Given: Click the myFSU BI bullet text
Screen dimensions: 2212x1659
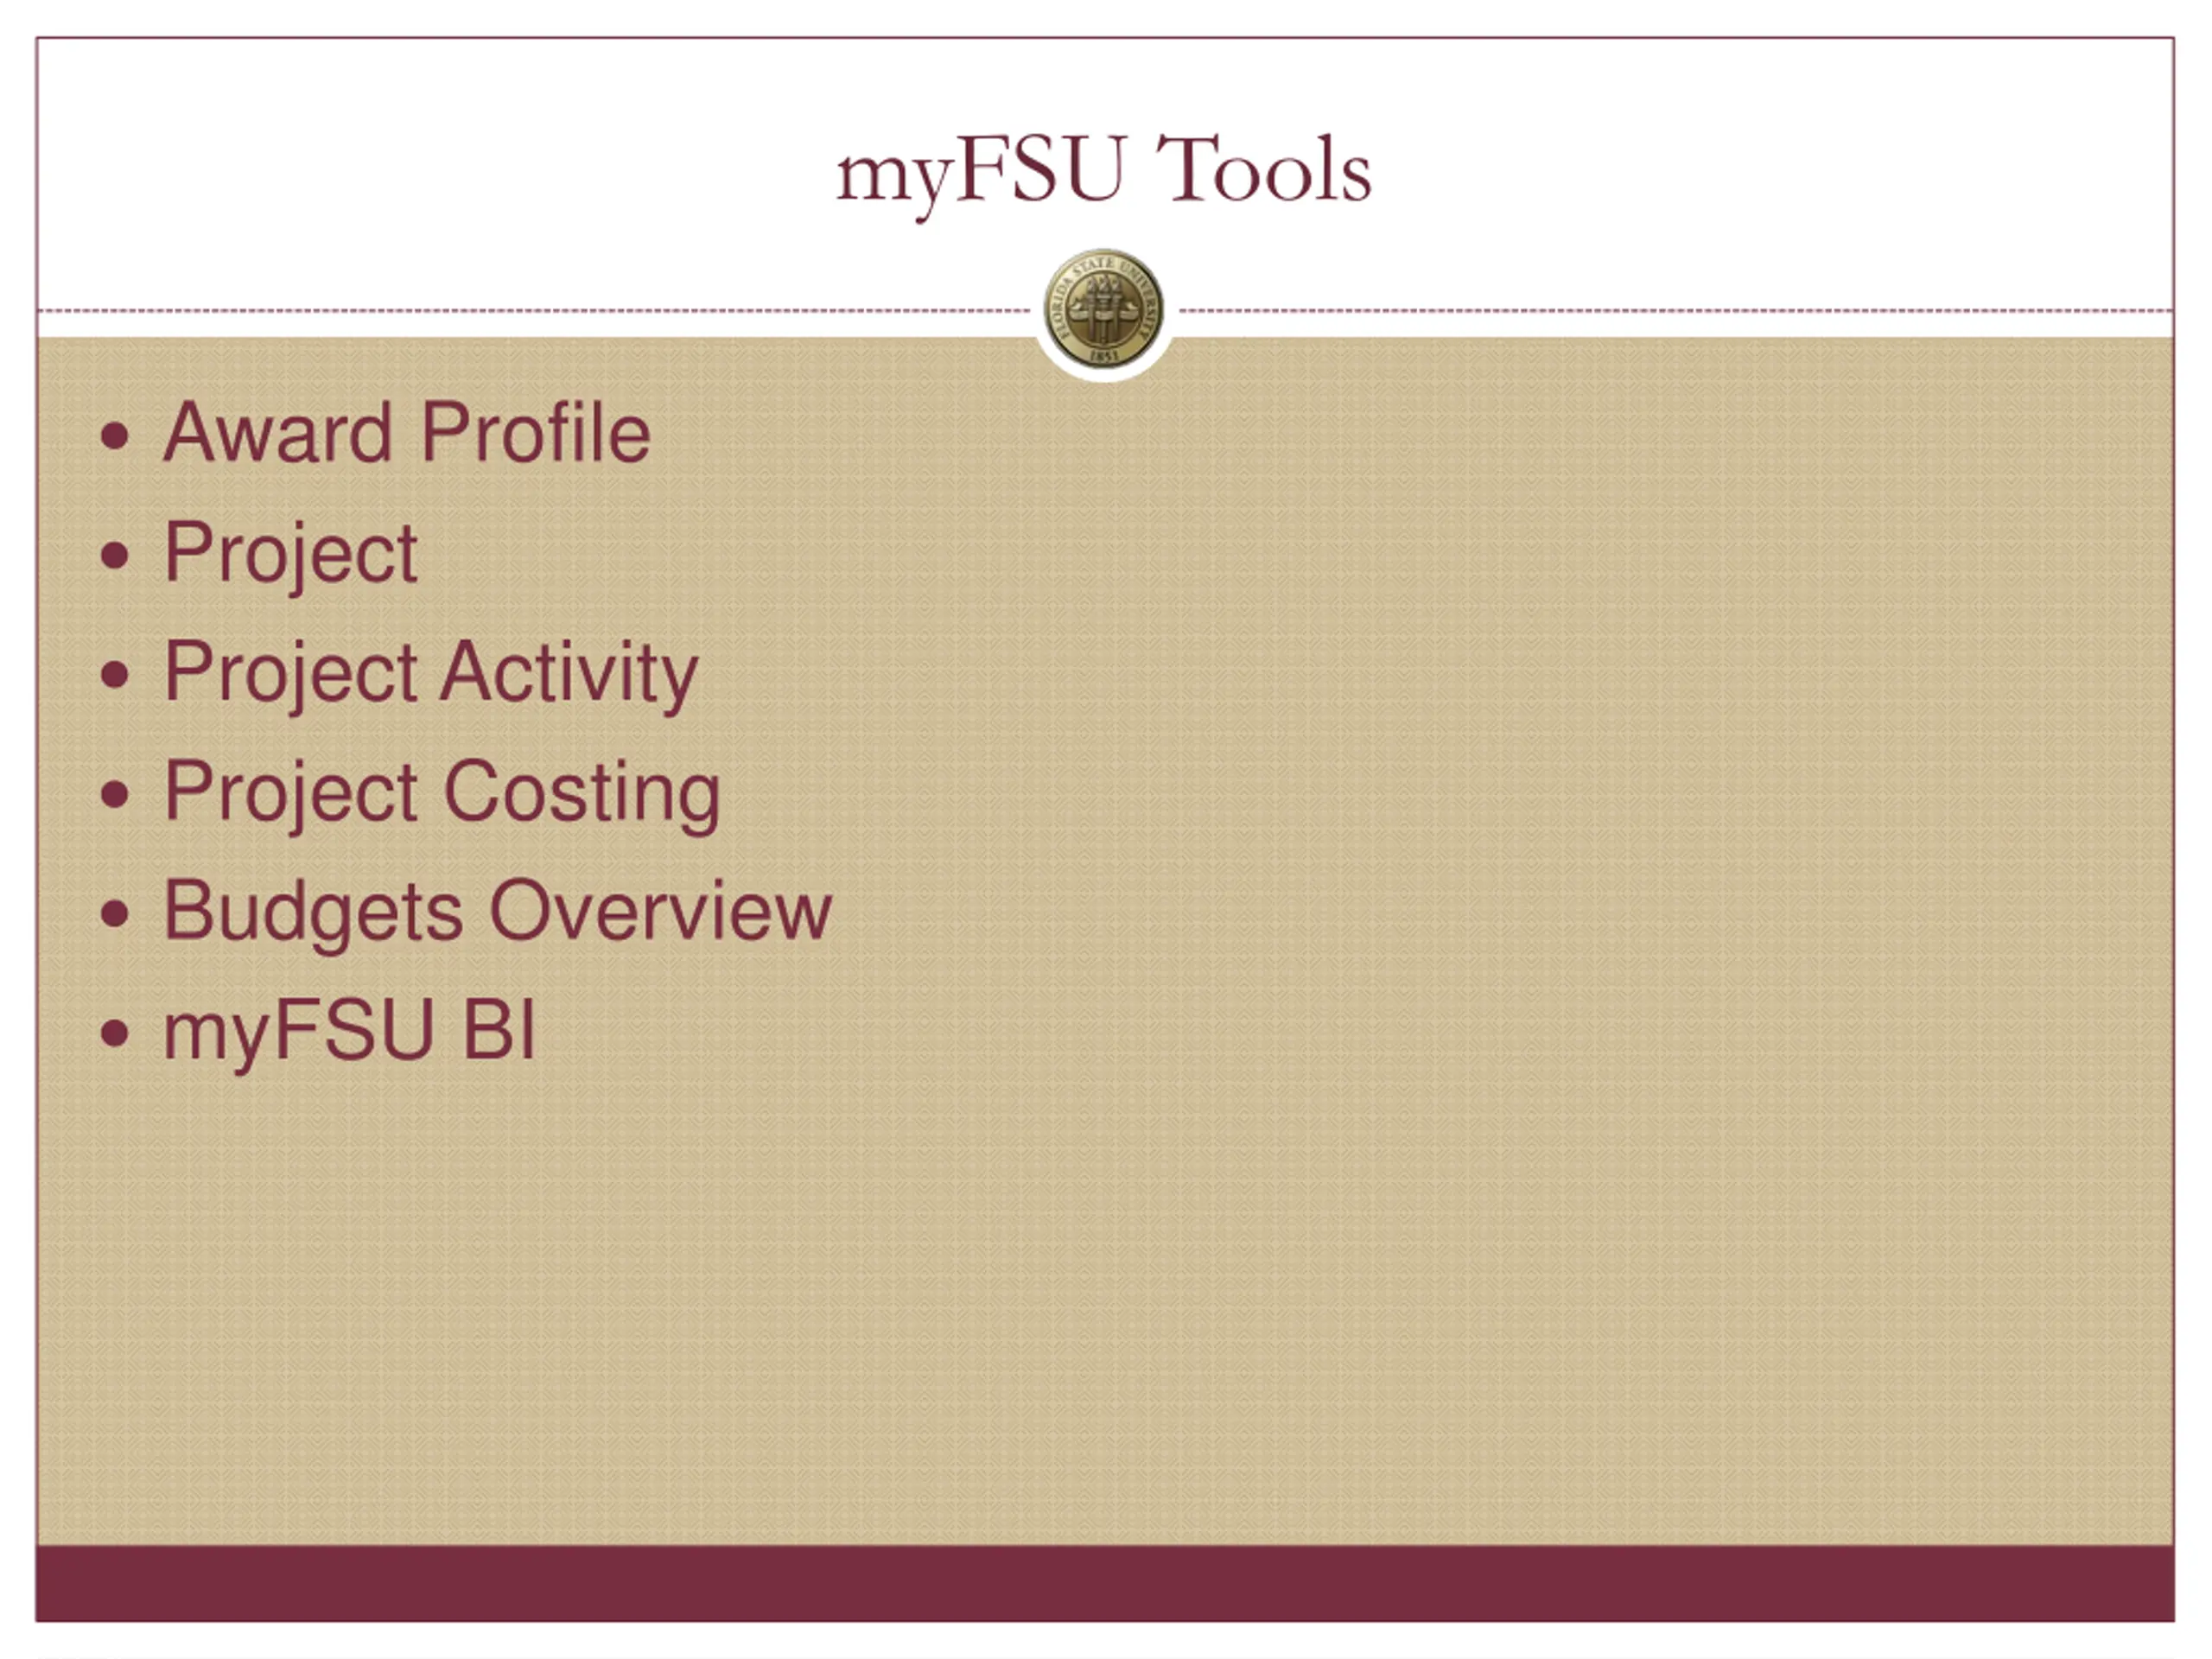Looking at the screenshot, I should pos(350,1033).
